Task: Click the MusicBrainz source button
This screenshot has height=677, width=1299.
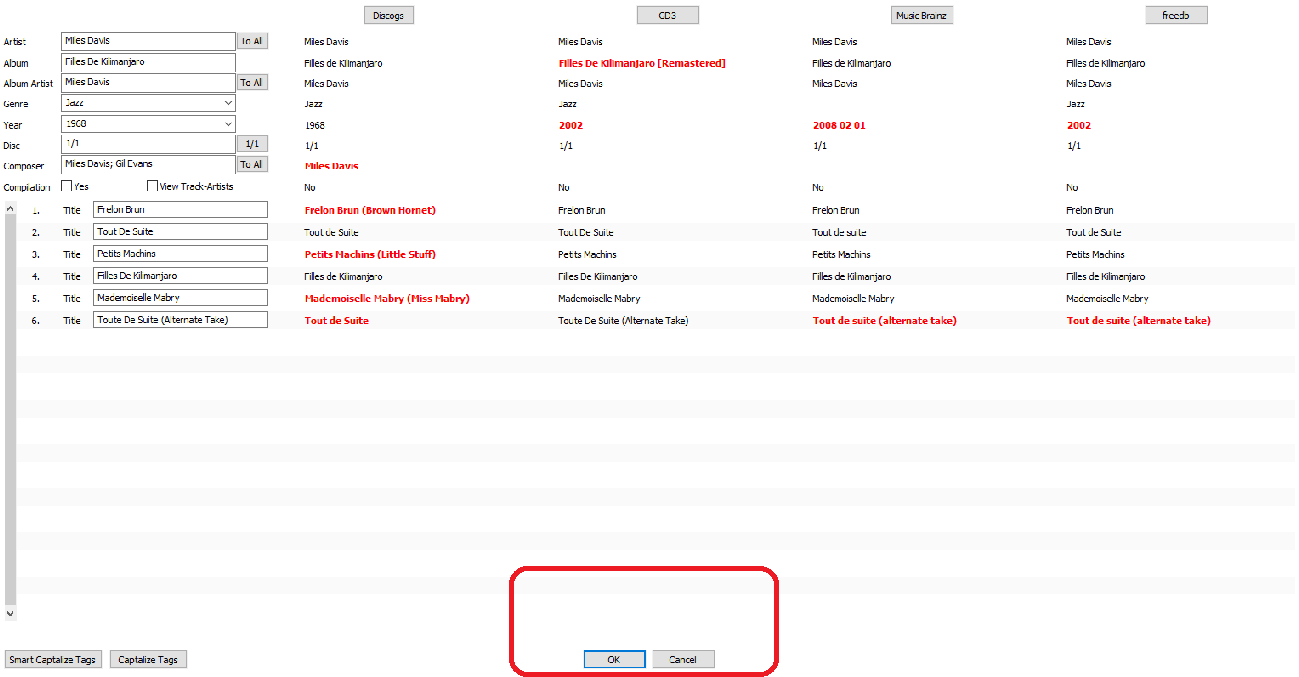Action: (x=921, y=15)
